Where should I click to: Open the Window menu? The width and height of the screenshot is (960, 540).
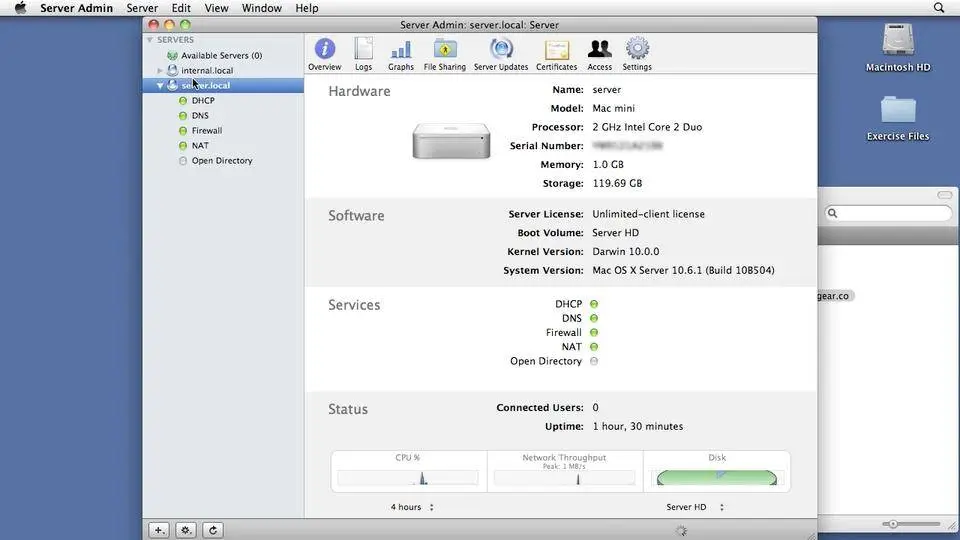point(261,8)
